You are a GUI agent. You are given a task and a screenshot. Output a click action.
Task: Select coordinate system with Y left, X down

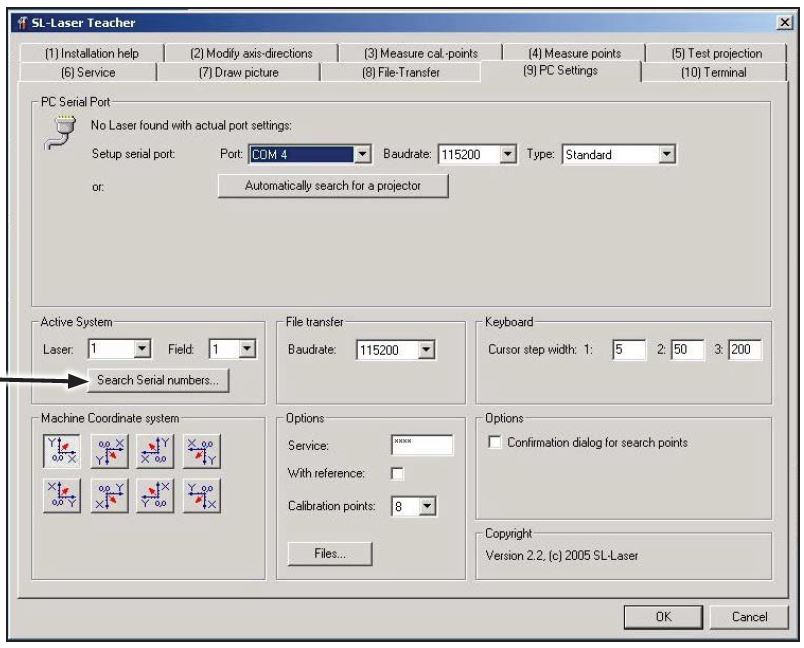pos(202,496)
